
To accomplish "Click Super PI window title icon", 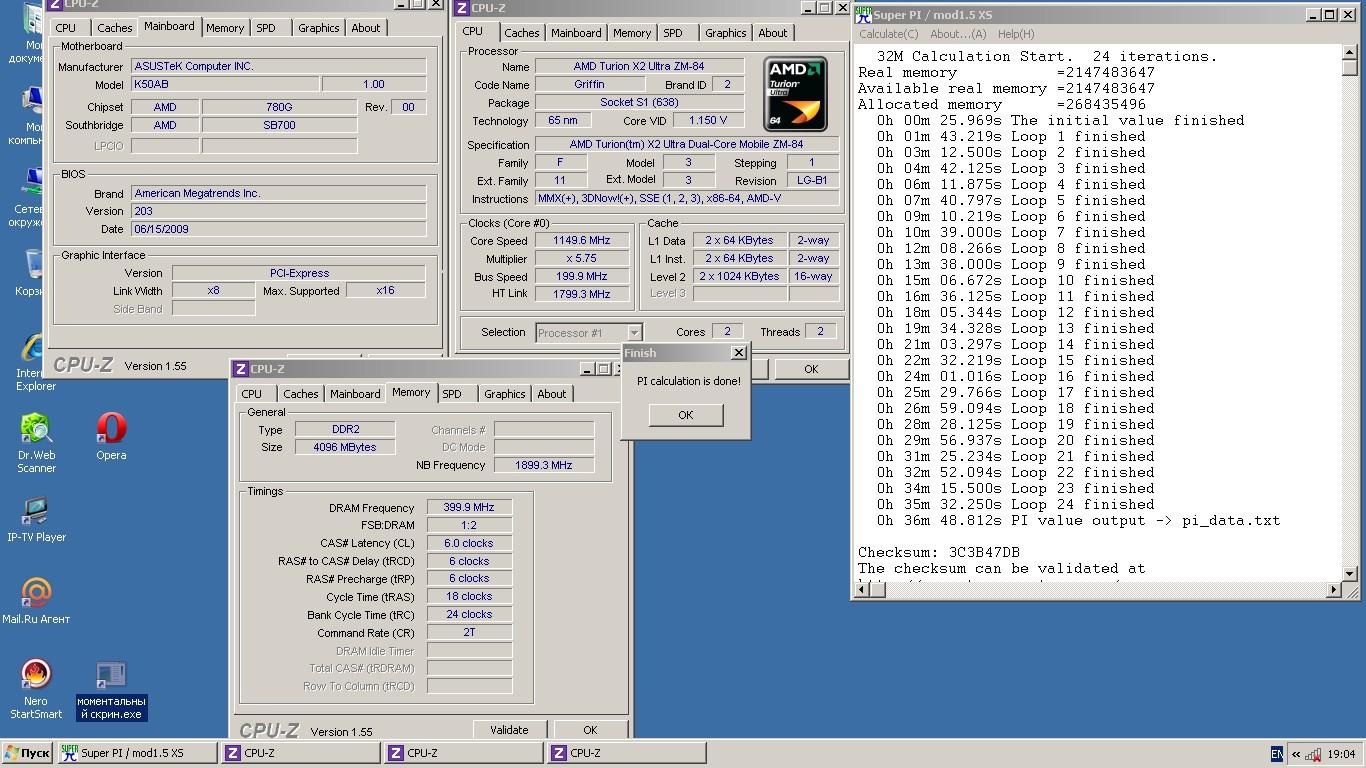I will coord(863,14).
